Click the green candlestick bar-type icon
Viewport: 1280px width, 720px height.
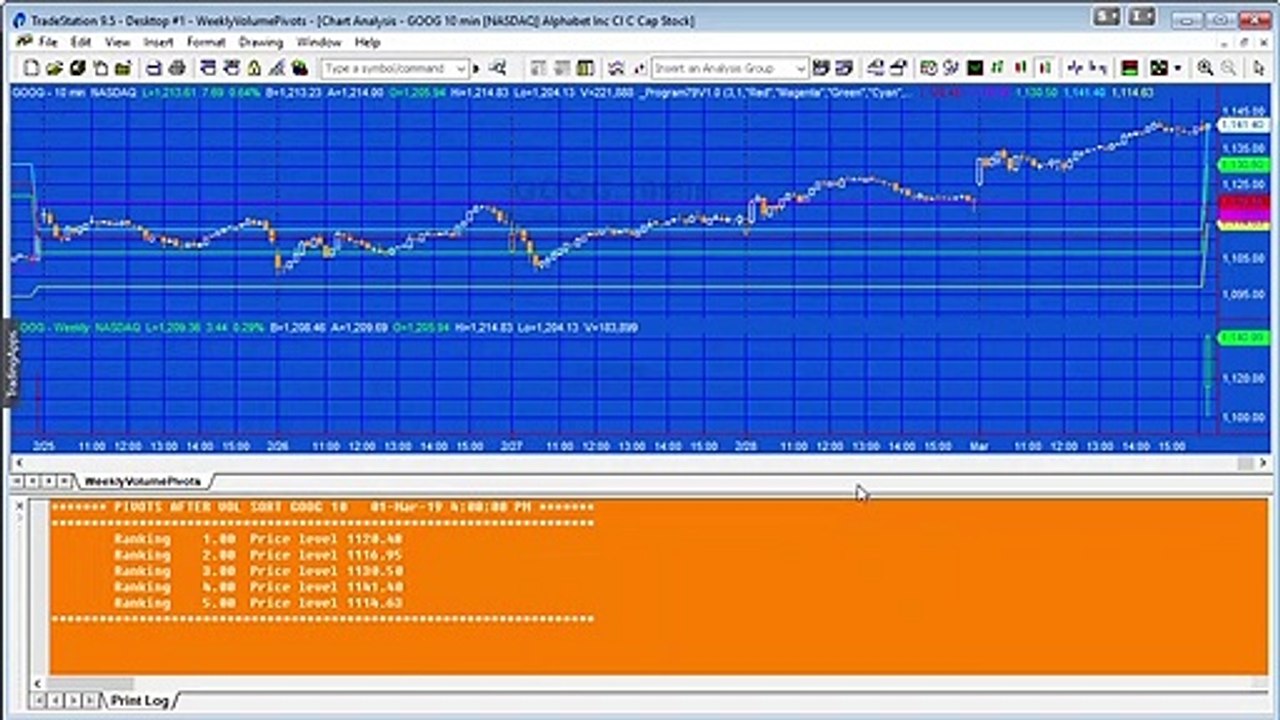[x=997, y=68]
